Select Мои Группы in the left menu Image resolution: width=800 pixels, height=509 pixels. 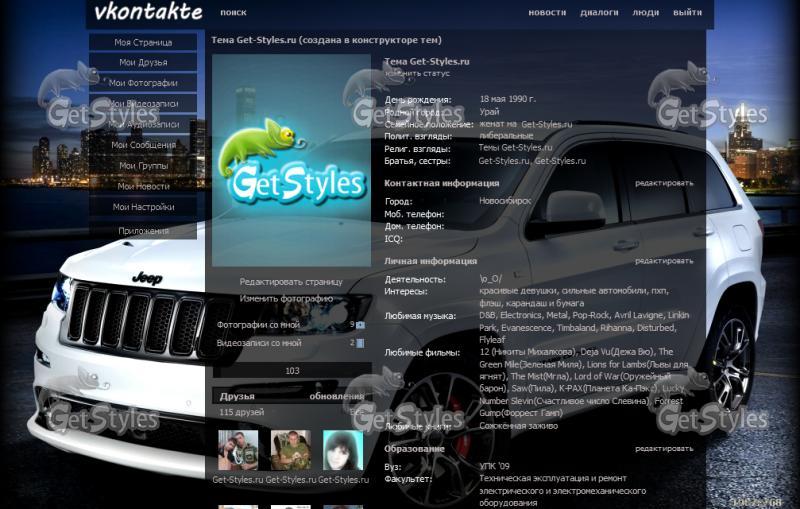[143, 166]
